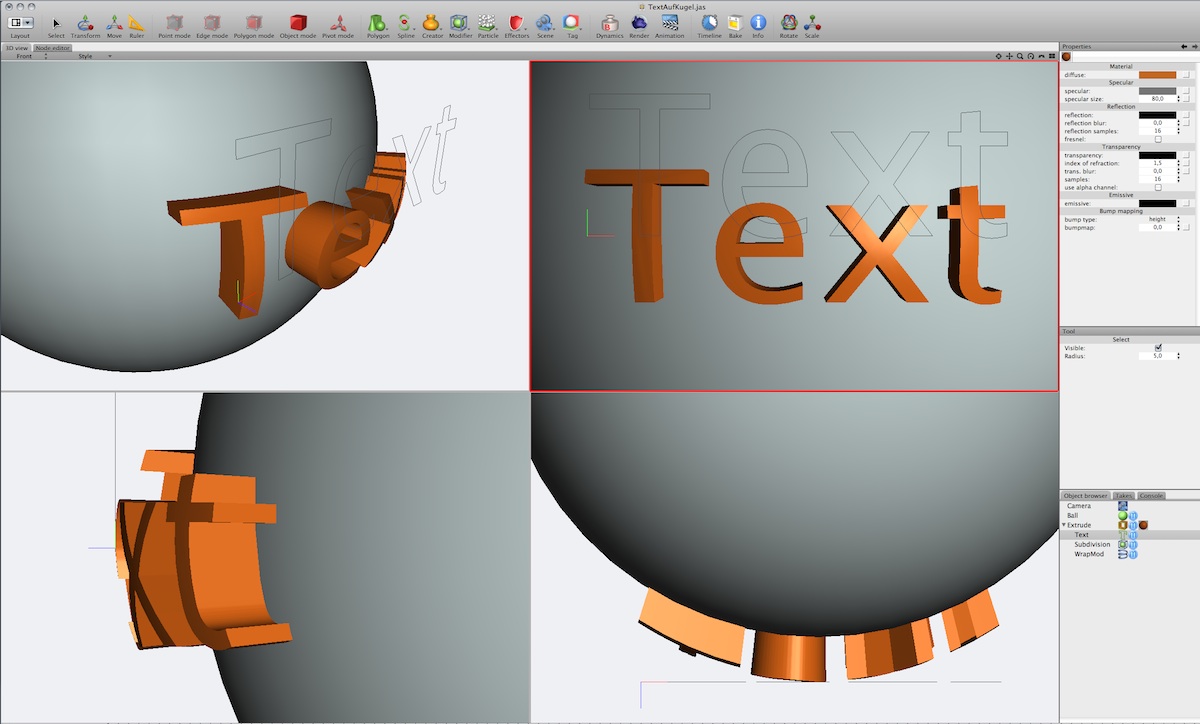Click the reflection blur value field
Image resolution: width=1200 pixels, height=724 pixels.
click(x=1157, y=123)
